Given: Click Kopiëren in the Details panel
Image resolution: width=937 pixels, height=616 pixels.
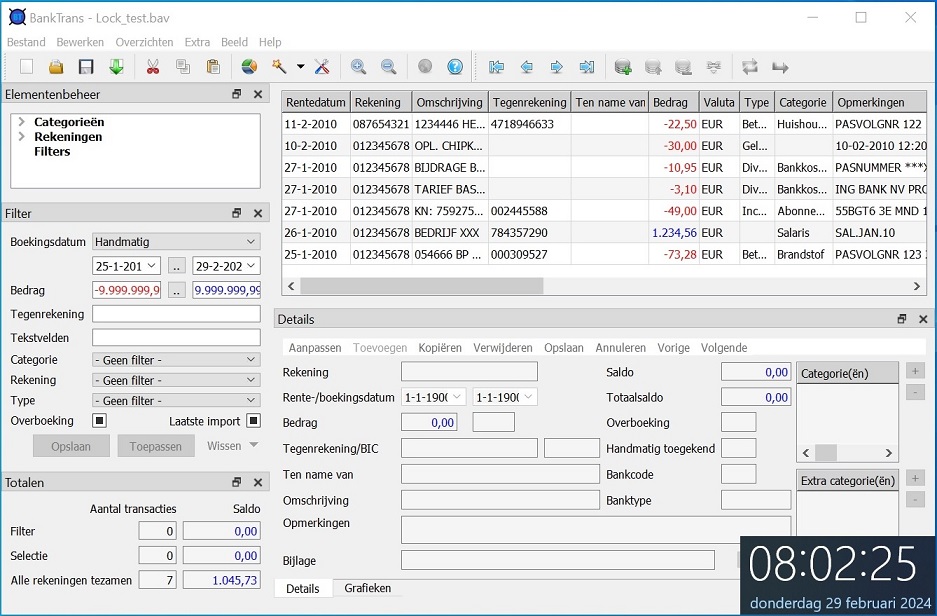Looking at the screenshot, I should [x=440, y=348].
